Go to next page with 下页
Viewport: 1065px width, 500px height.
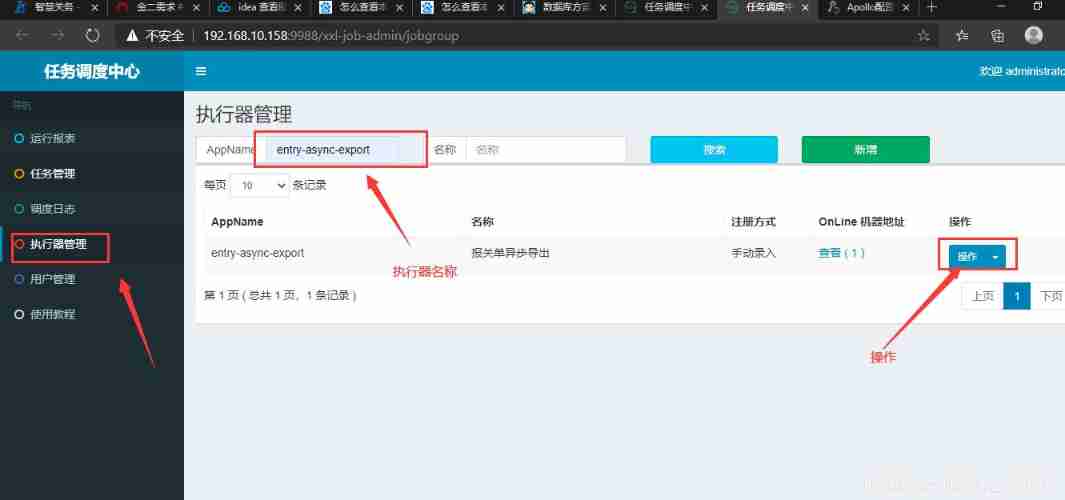point(1049,296)
